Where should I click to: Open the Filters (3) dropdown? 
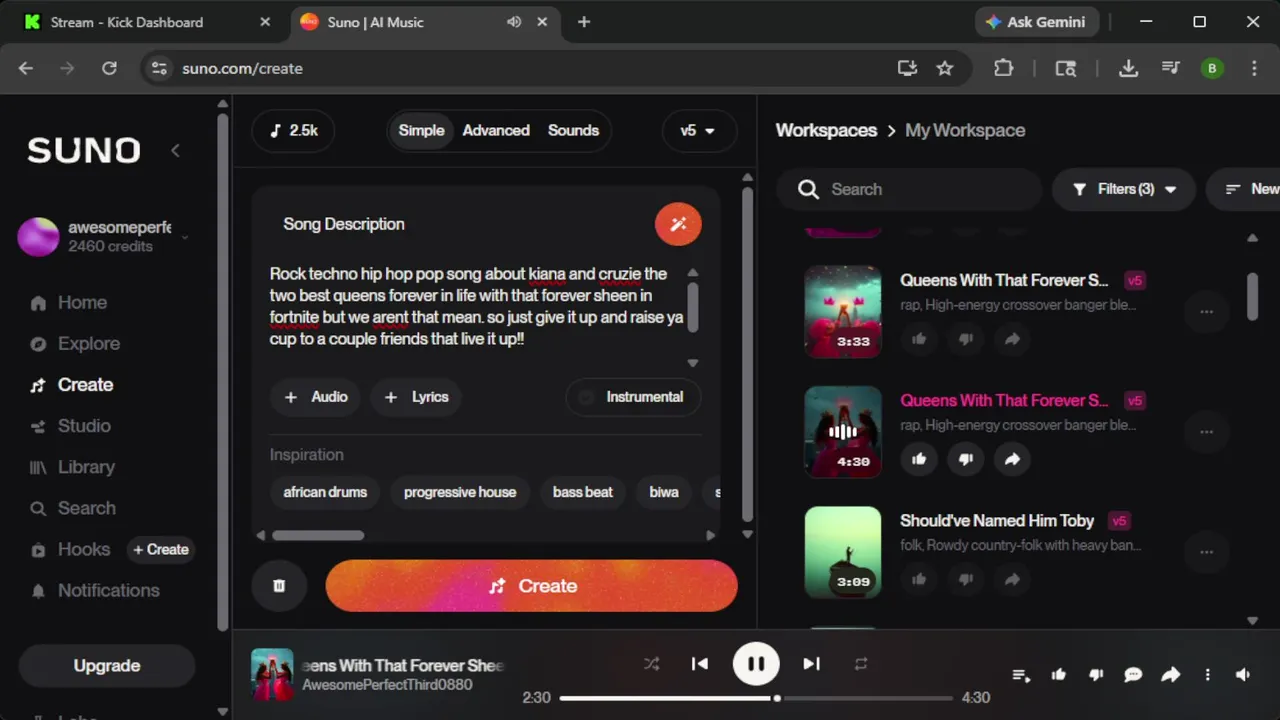pyautogui.click(x=1124, y=189)
